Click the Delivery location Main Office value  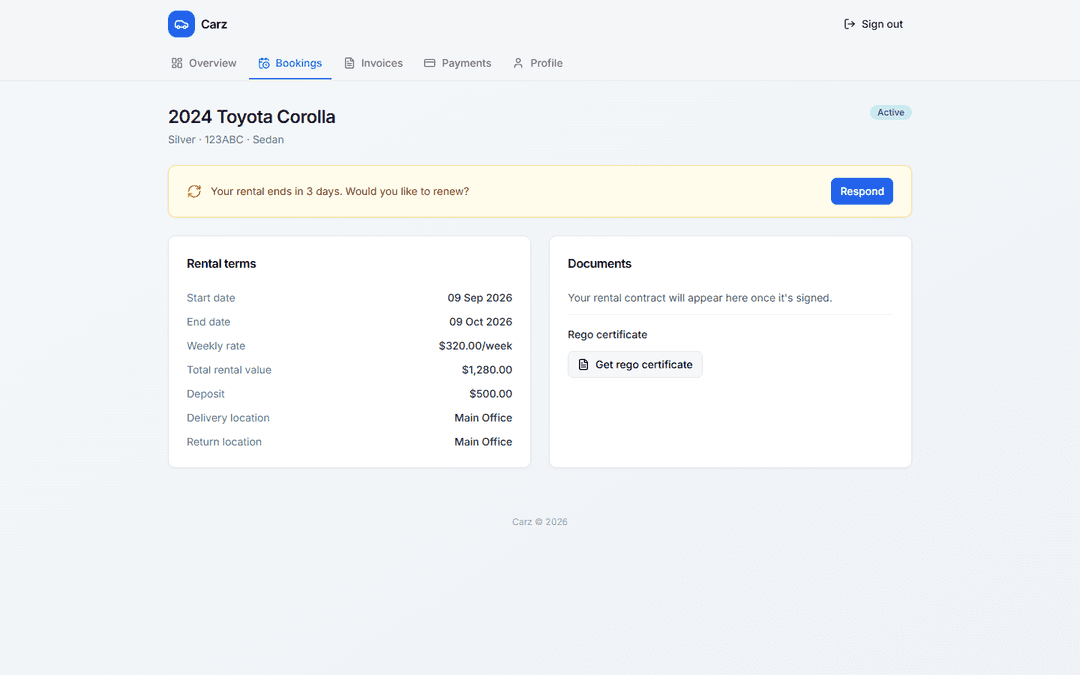(x=484, y=418)
